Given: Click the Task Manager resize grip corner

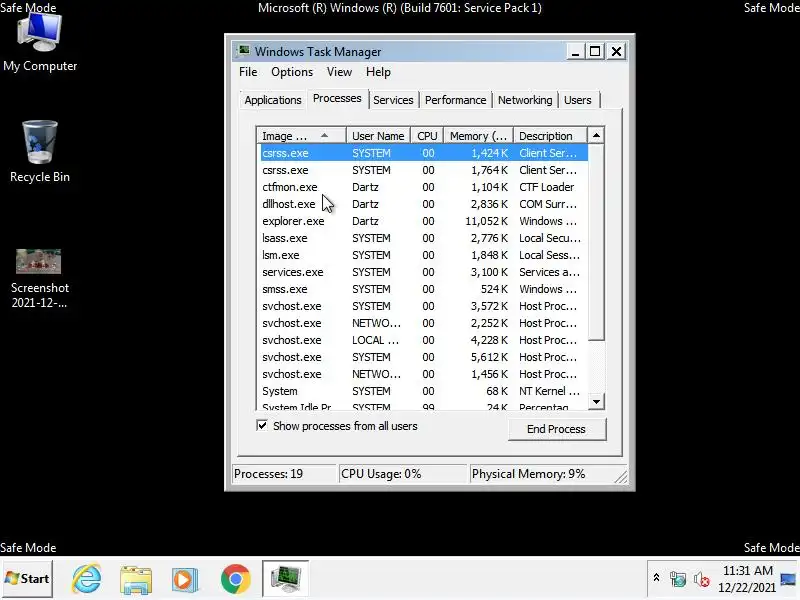Looking at the screenshot, I should coord(621,477).
